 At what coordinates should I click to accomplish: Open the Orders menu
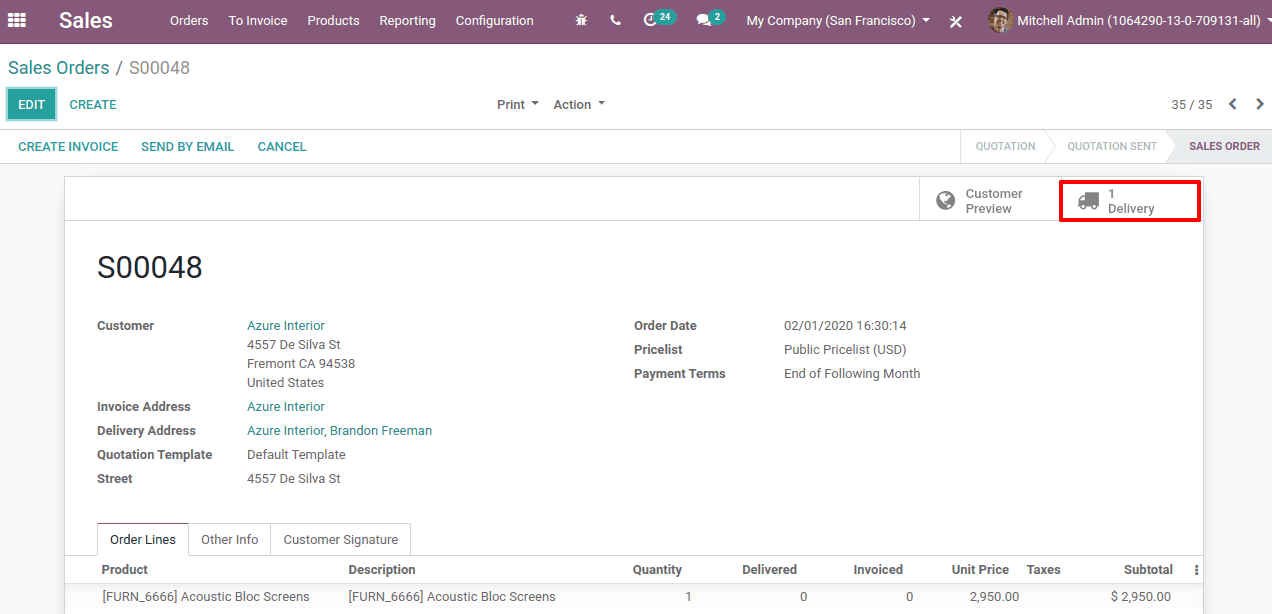pyautogui.click(x=189, y=20)
